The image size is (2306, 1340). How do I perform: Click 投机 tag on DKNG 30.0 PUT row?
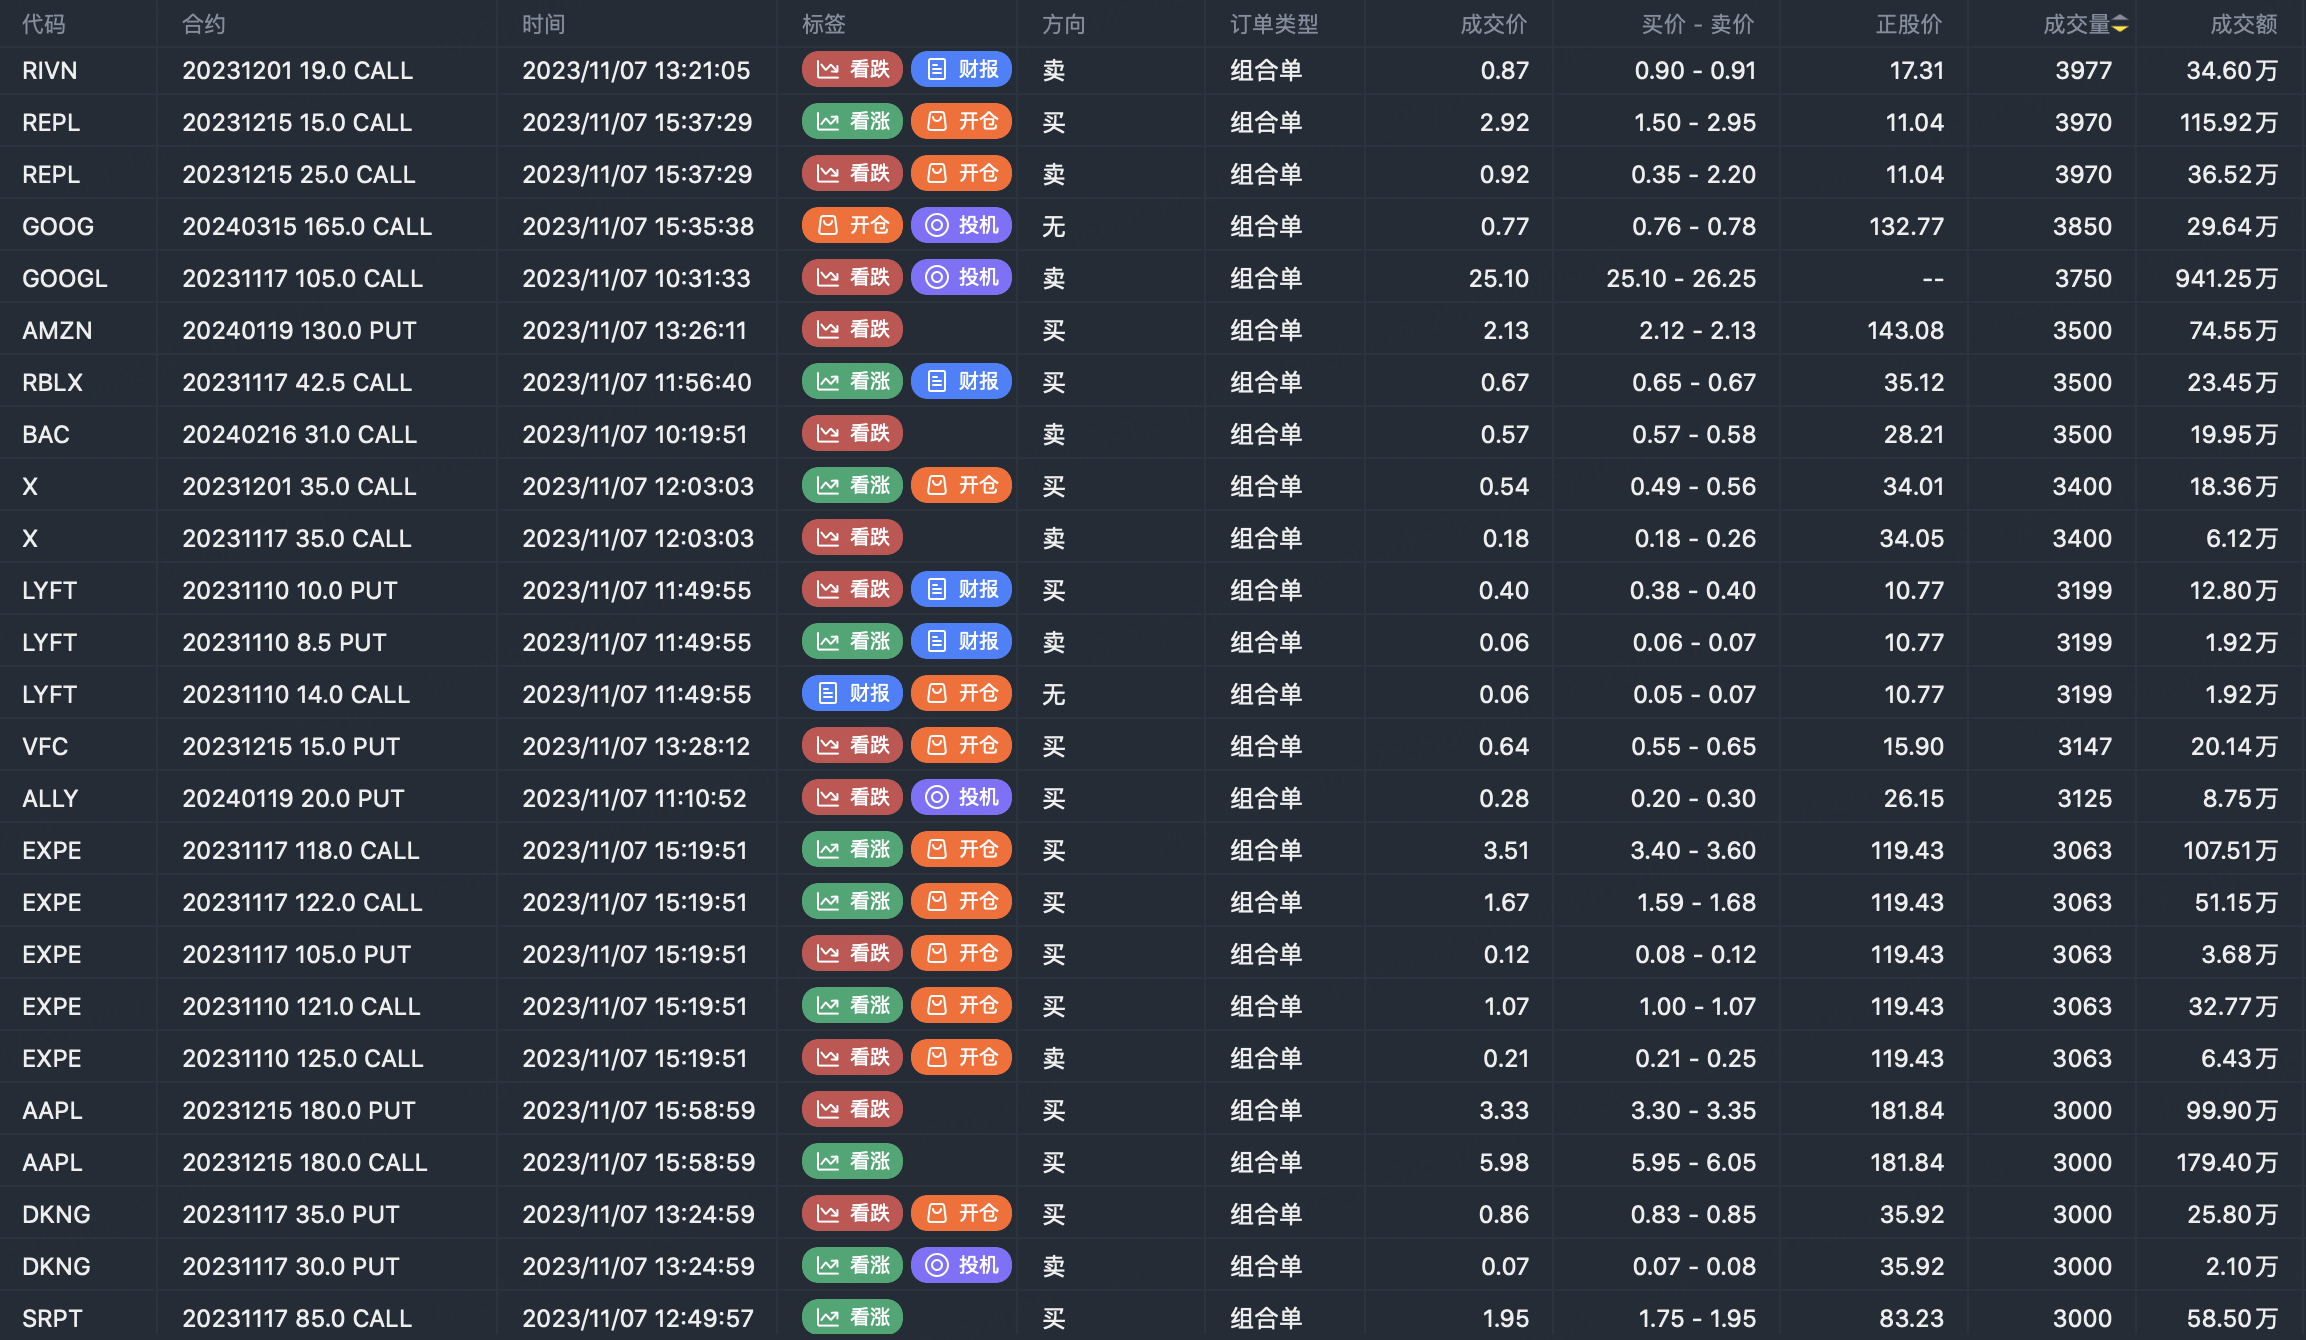pos(962,1266)
